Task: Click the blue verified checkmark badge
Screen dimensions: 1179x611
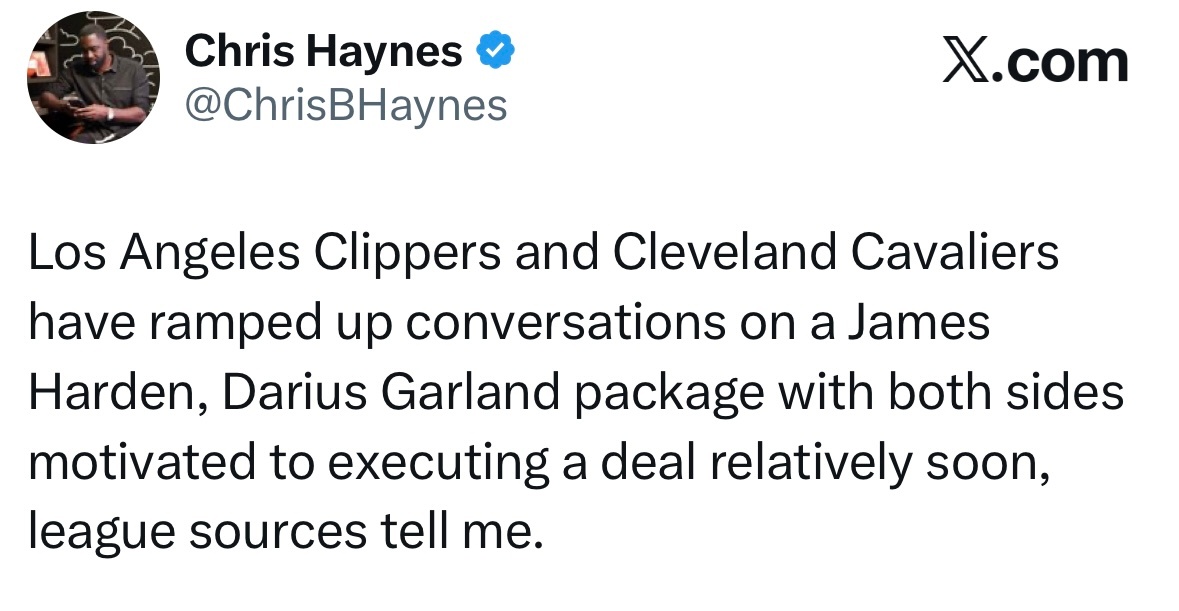Action: tap(496, 50)
